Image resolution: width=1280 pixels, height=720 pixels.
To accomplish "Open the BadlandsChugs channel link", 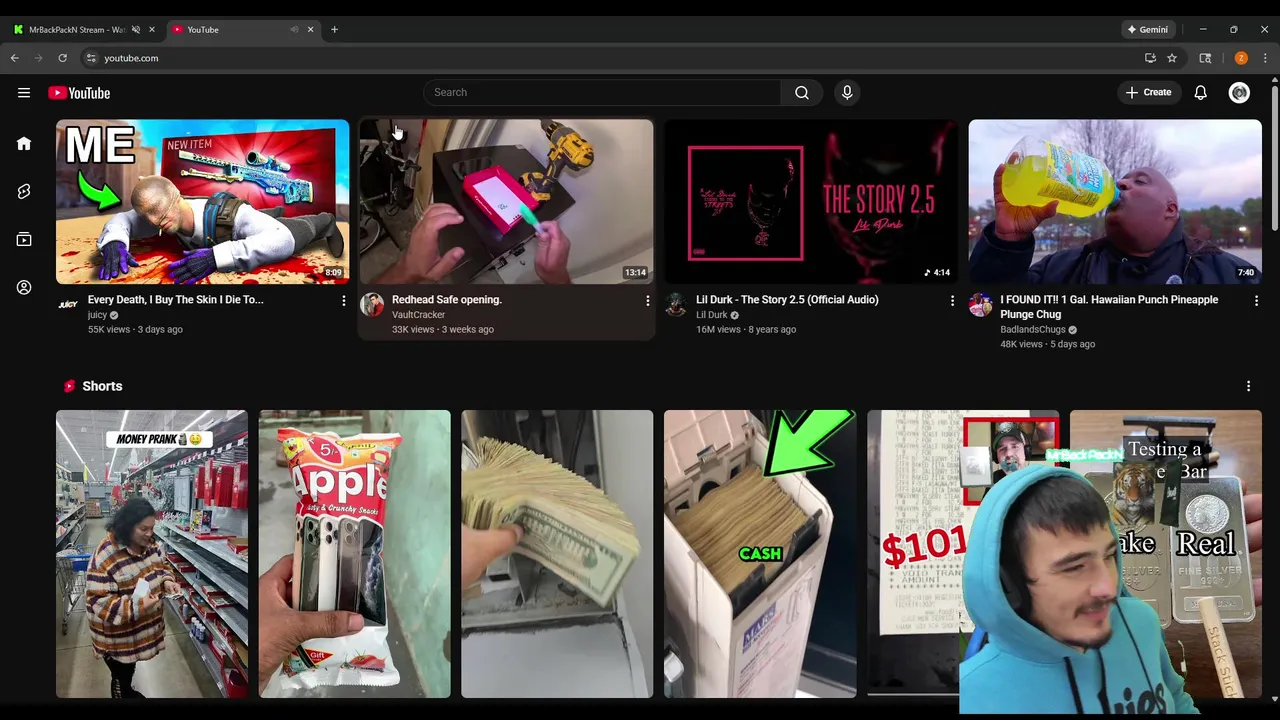I will point(1033,330).
